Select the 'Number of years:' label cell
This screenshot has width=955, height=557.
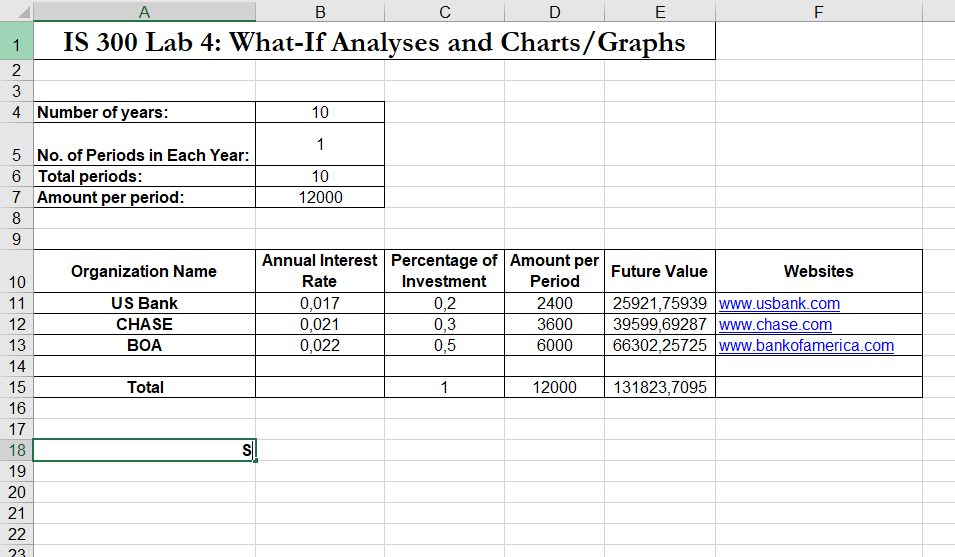point(144,112)
